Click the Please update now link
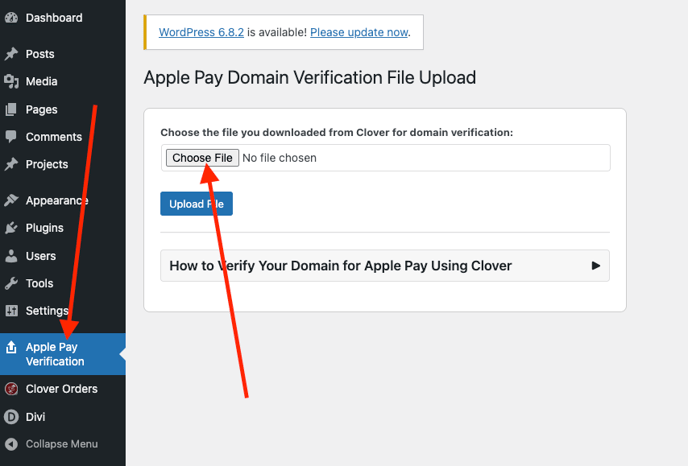Viewport: 688px width, 466px height. [359, 32]
